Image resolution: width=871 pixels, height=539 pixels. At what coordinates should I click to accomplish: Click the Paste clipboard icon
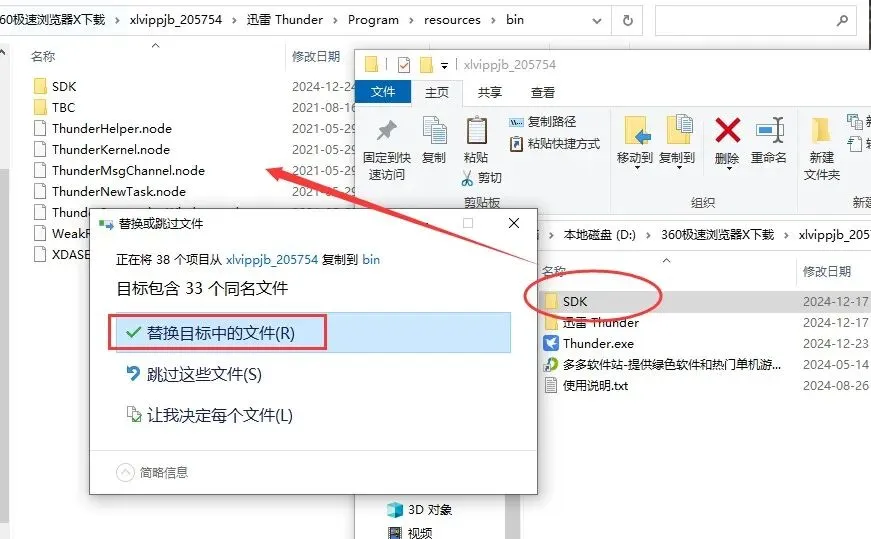coord(477,130)
